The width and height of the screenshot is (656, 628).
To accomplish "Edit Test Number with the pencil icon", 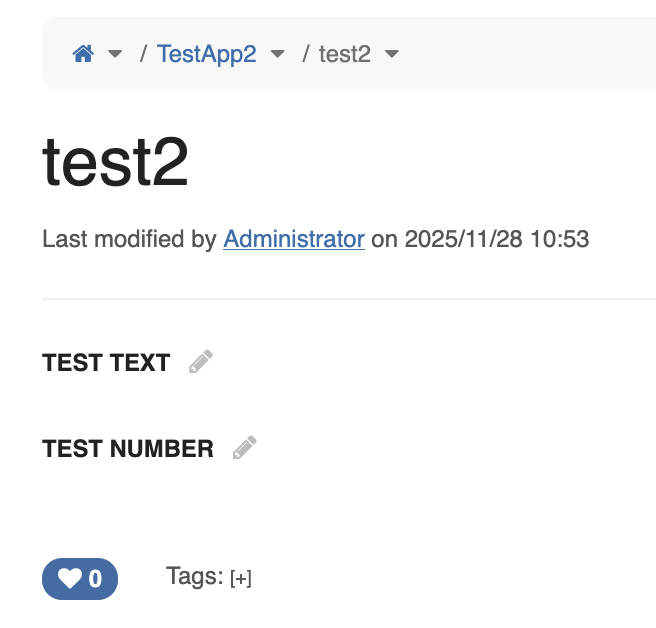I will [x=244, y=448].
